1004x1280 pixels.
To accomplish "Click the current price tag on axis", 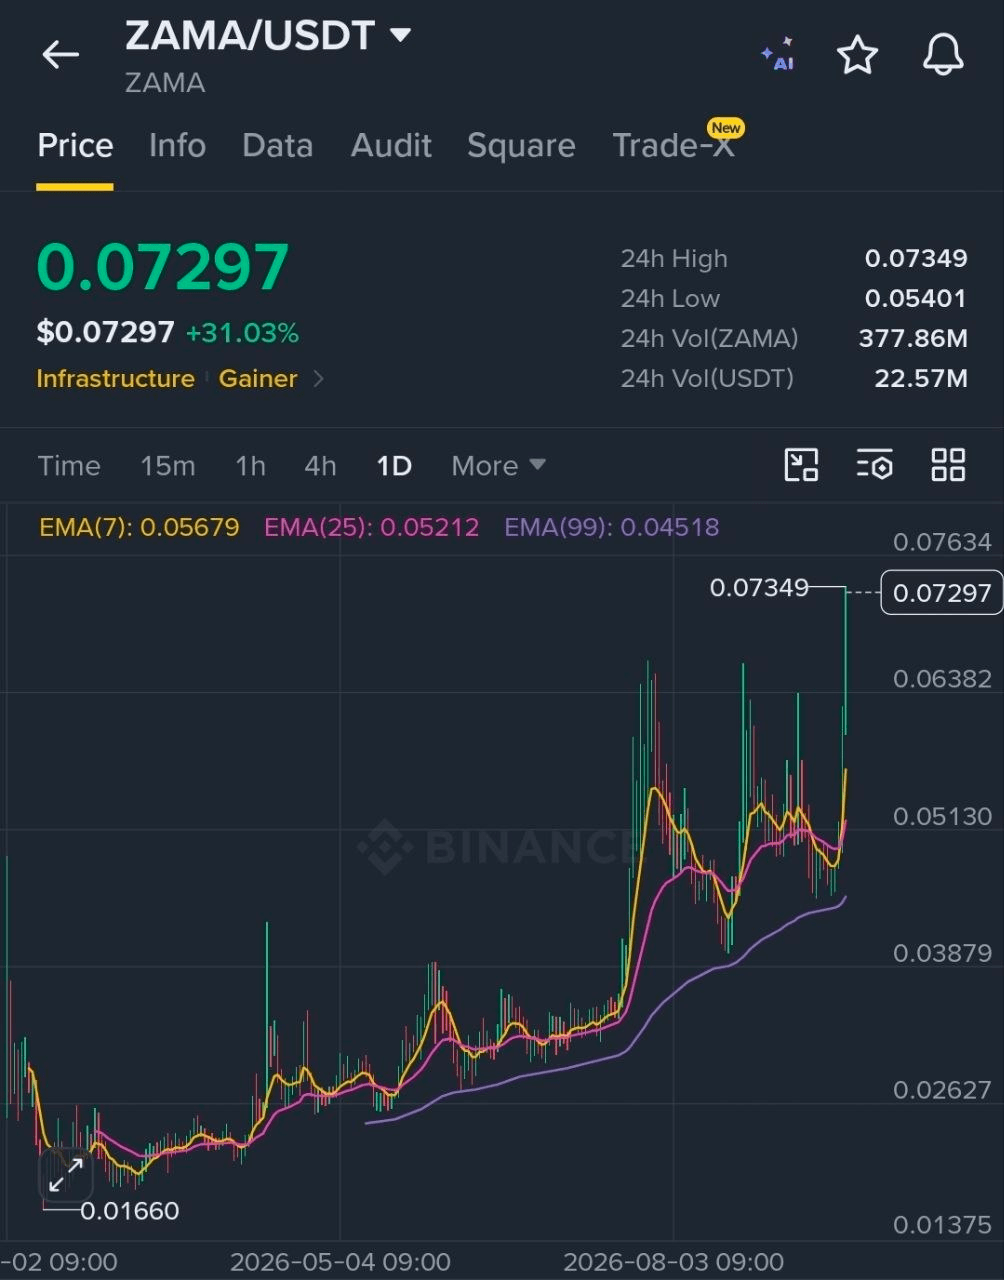I will click(941, 592).
